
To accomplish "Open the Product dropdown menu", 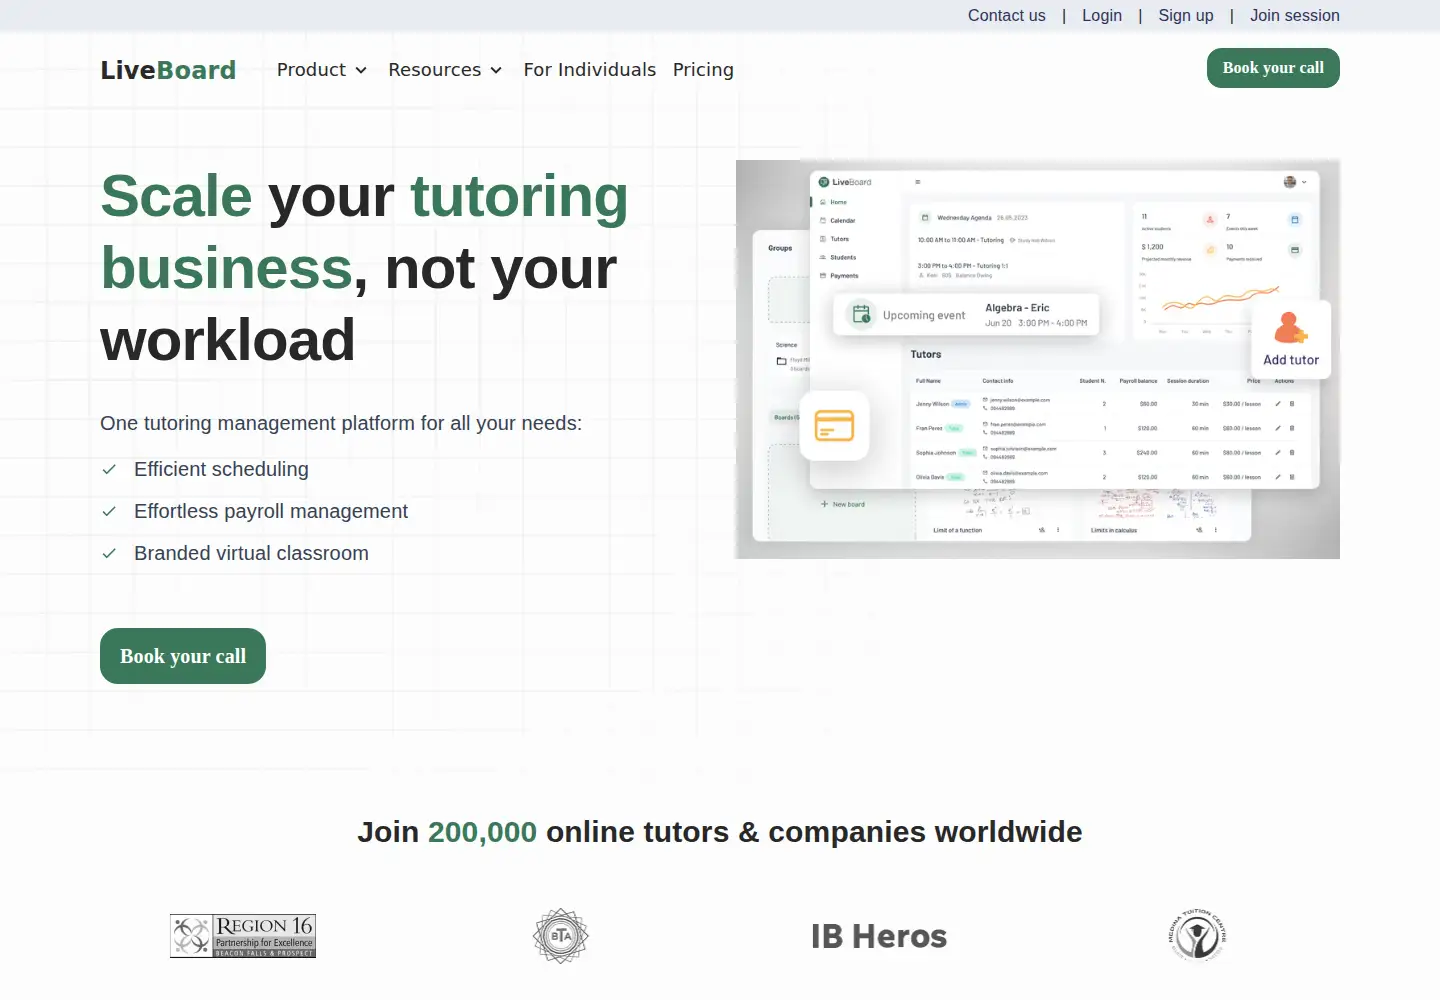I will [322, 70].
